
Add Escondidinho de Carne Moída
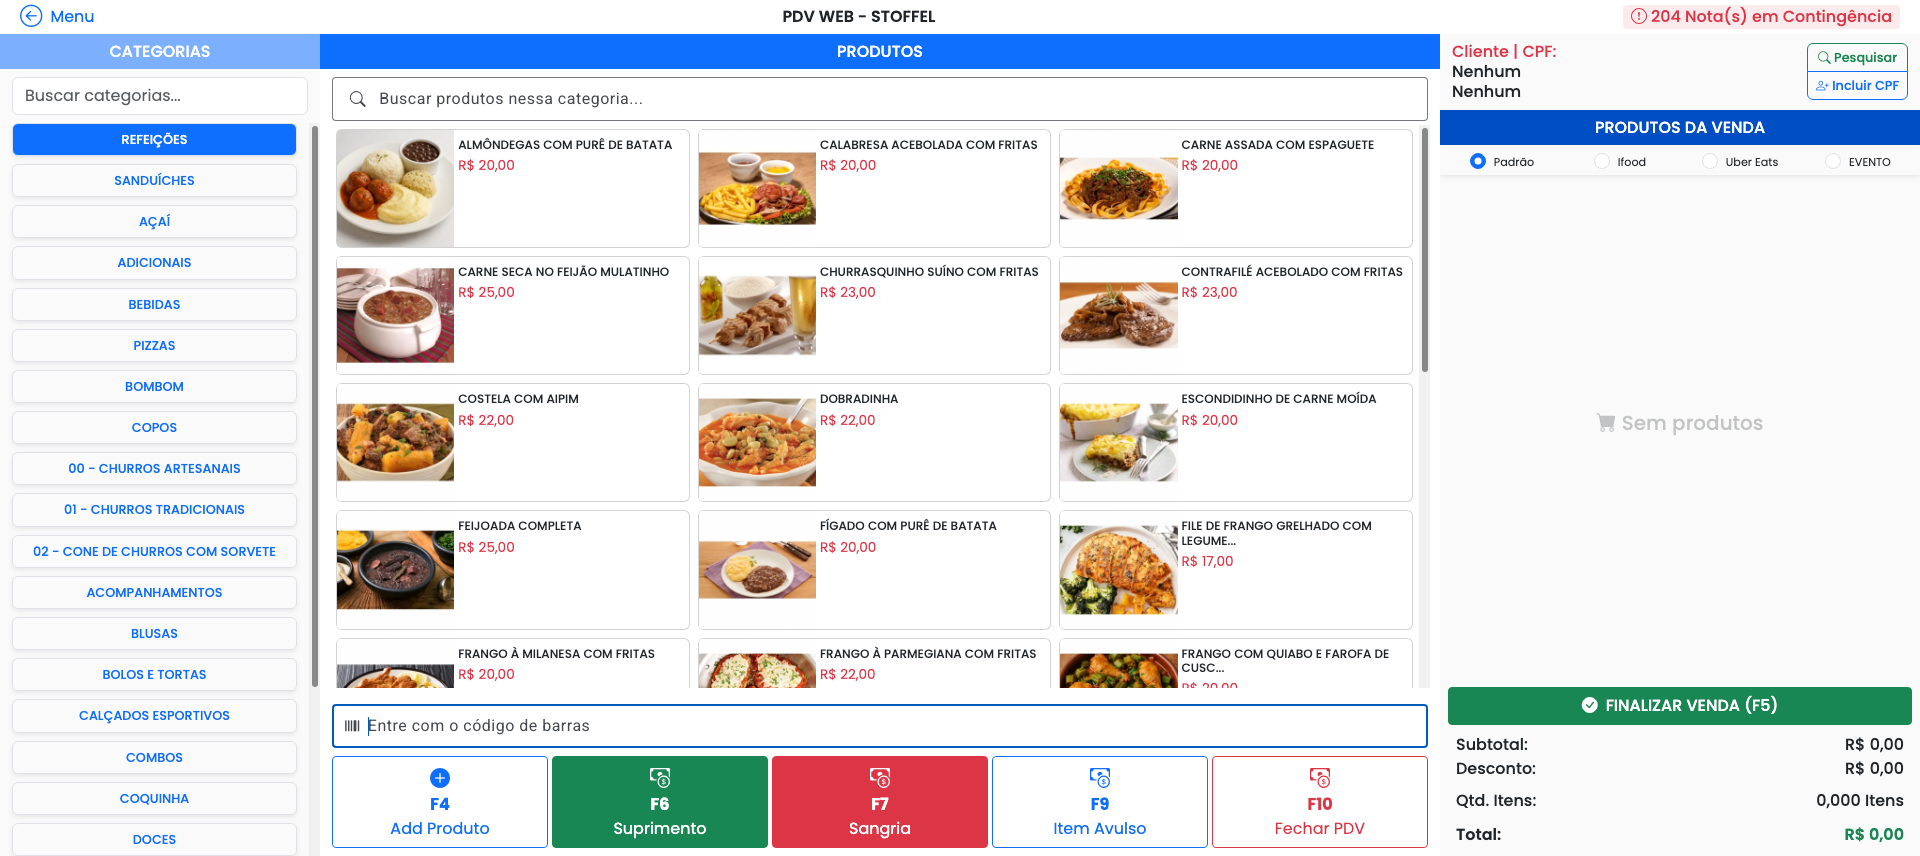pyautogui.click(x=1236, y=442)
